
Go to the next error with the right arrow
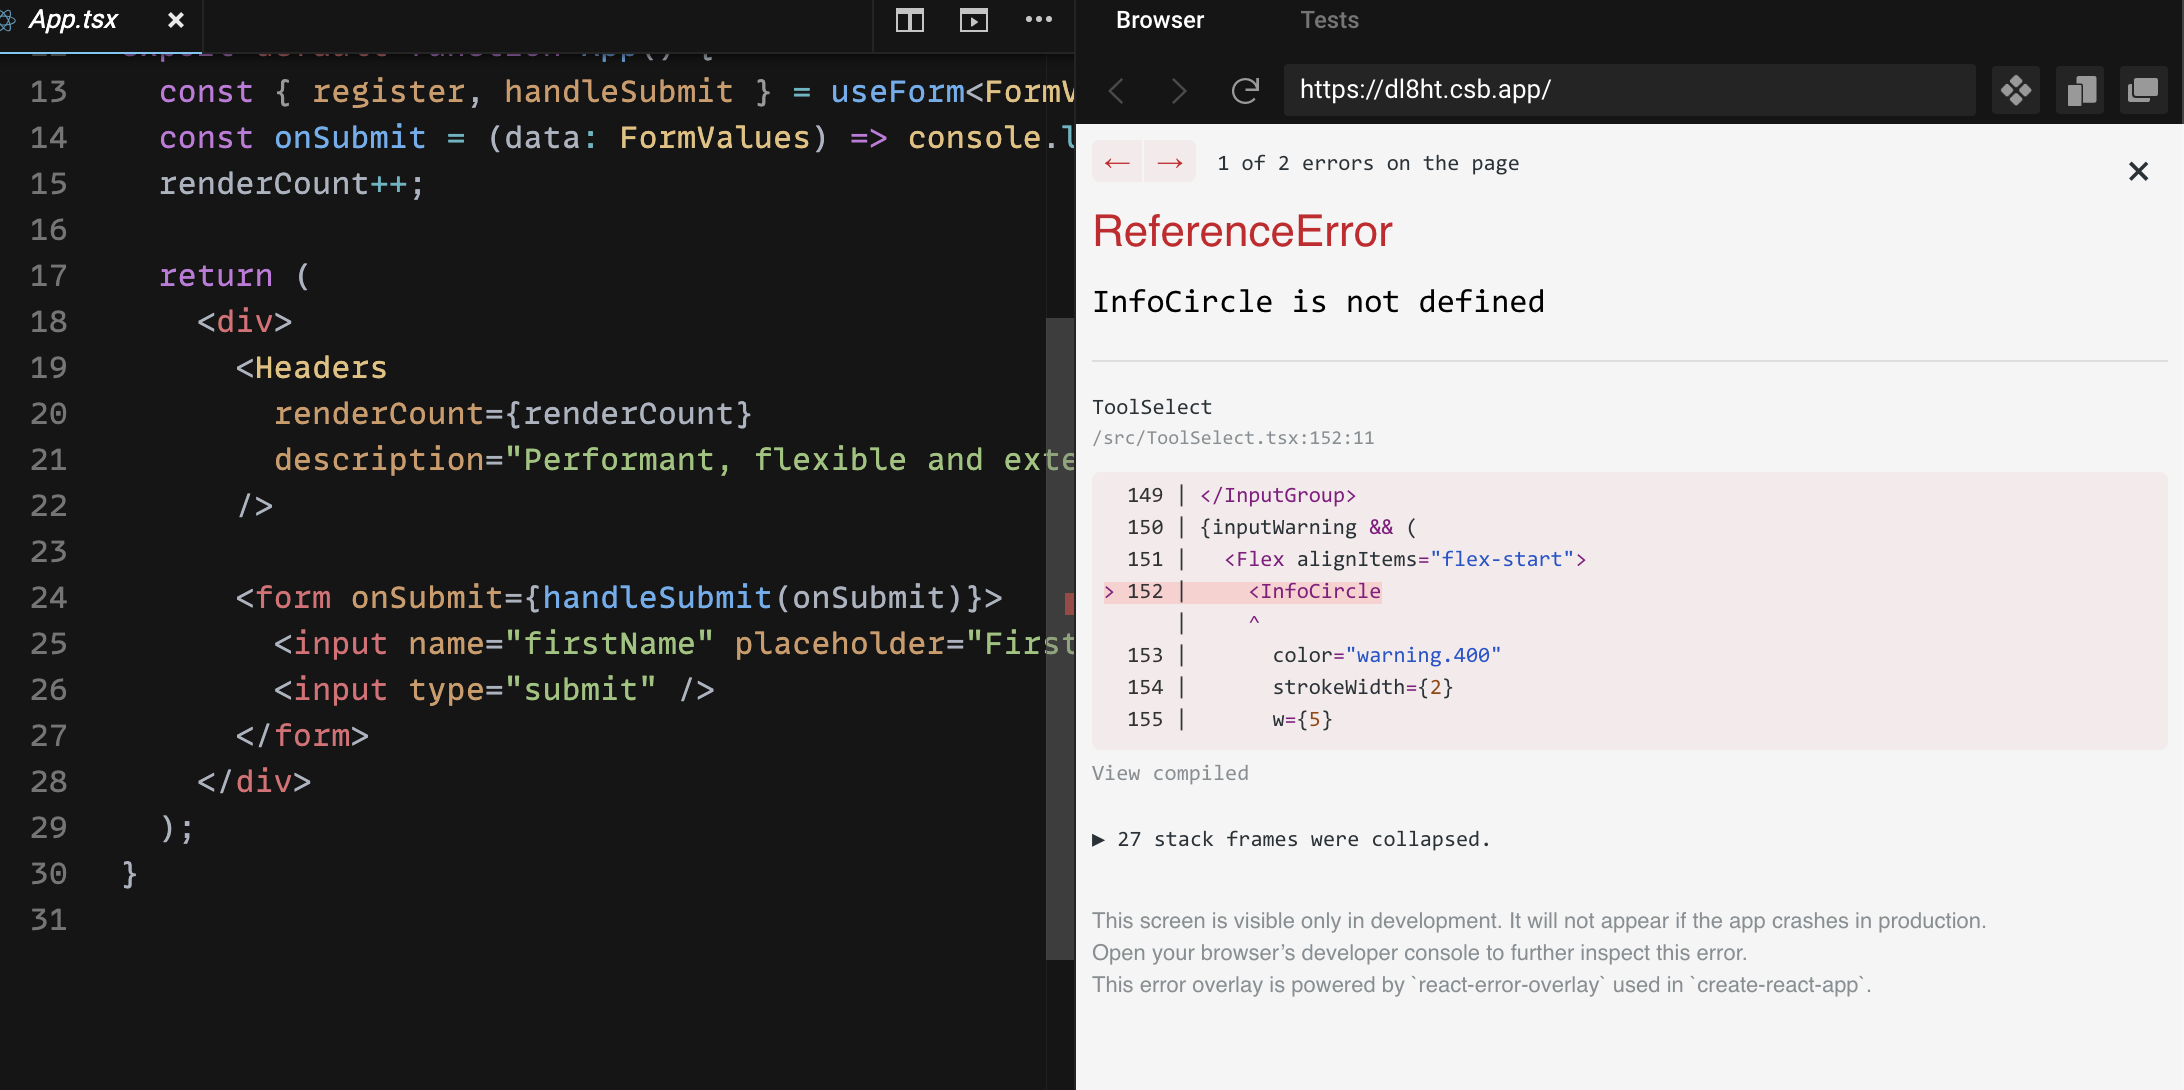[x=1170, y=161]
